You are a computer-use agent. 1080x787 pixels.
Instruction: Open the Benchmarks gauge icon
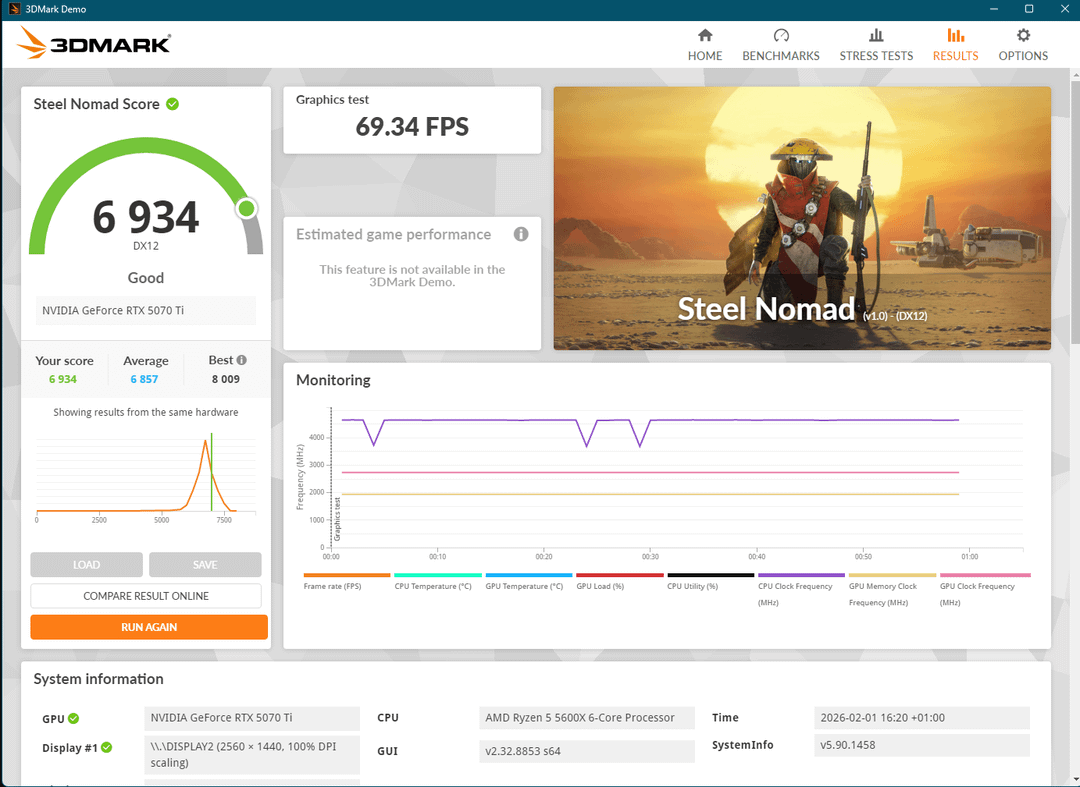point(781,36)
